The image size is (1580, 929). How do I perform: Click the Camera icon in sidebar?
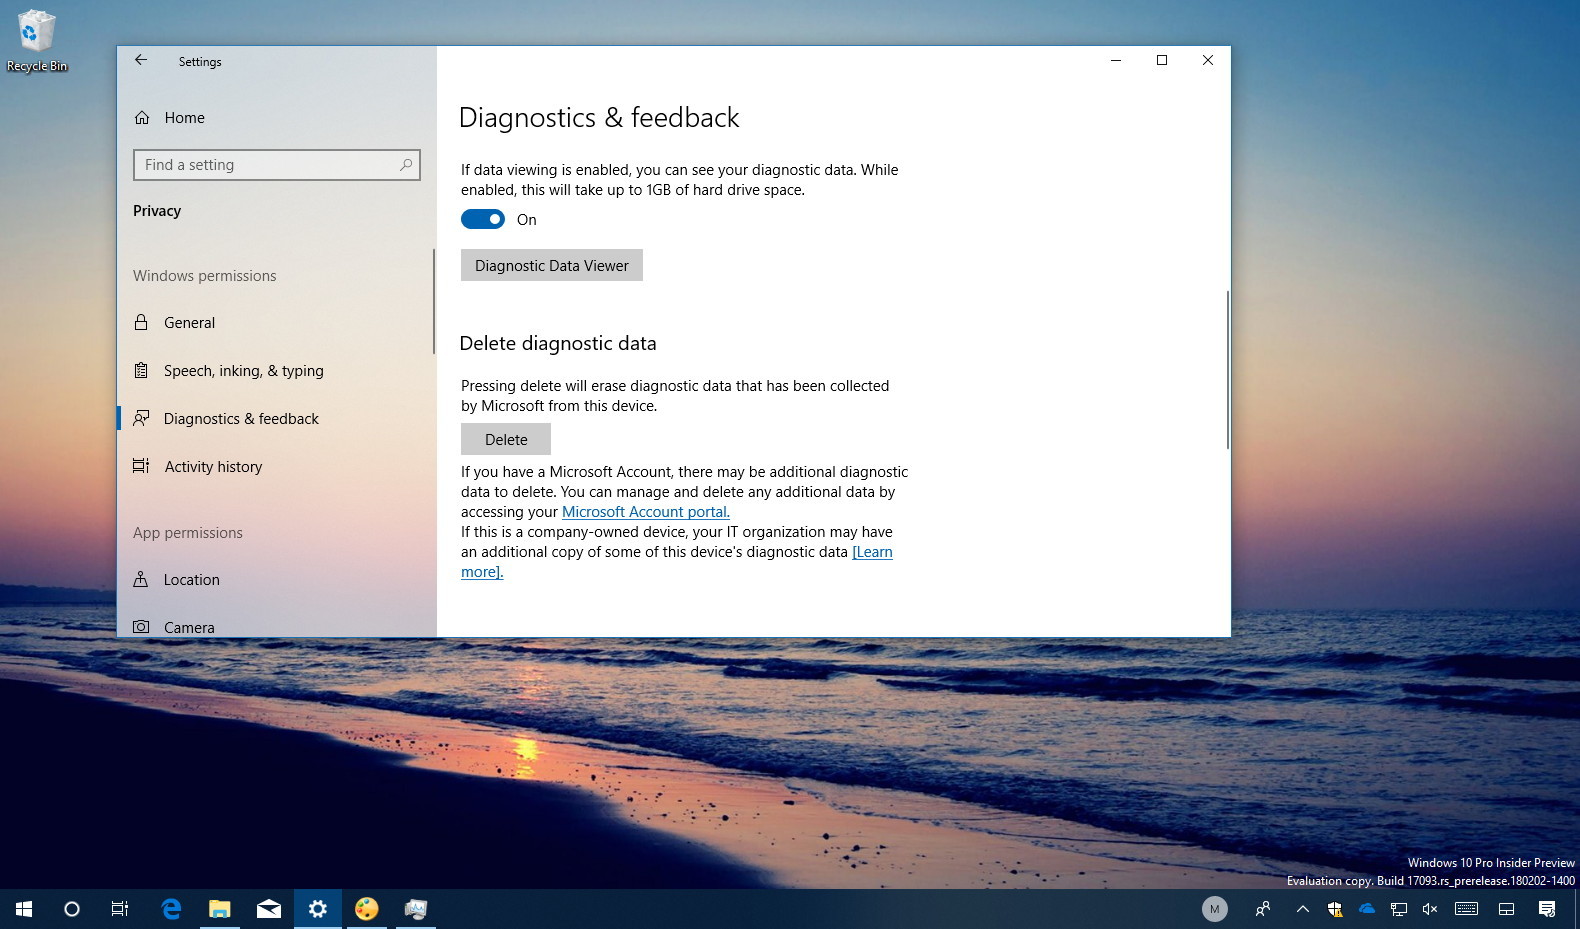pos(141,627)
